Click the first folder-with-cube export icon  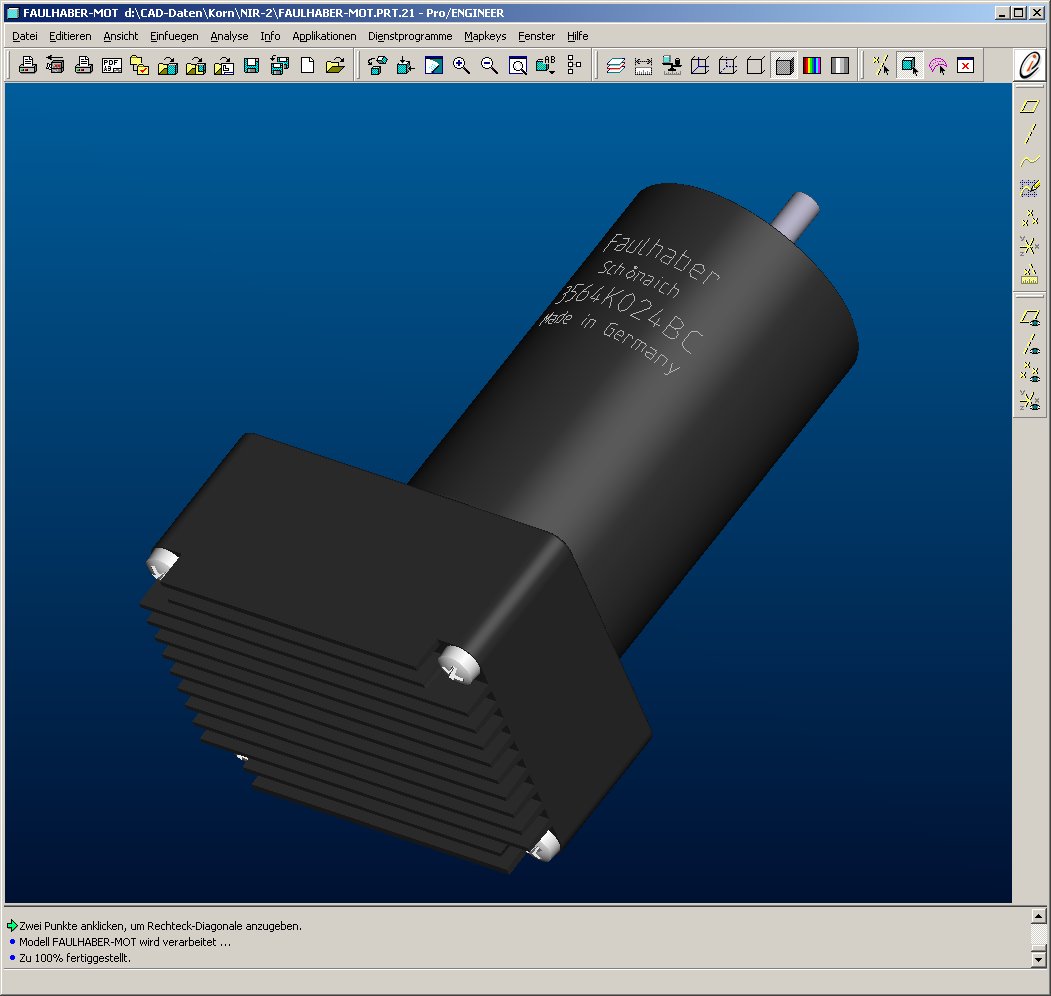(x=168, y=65)
